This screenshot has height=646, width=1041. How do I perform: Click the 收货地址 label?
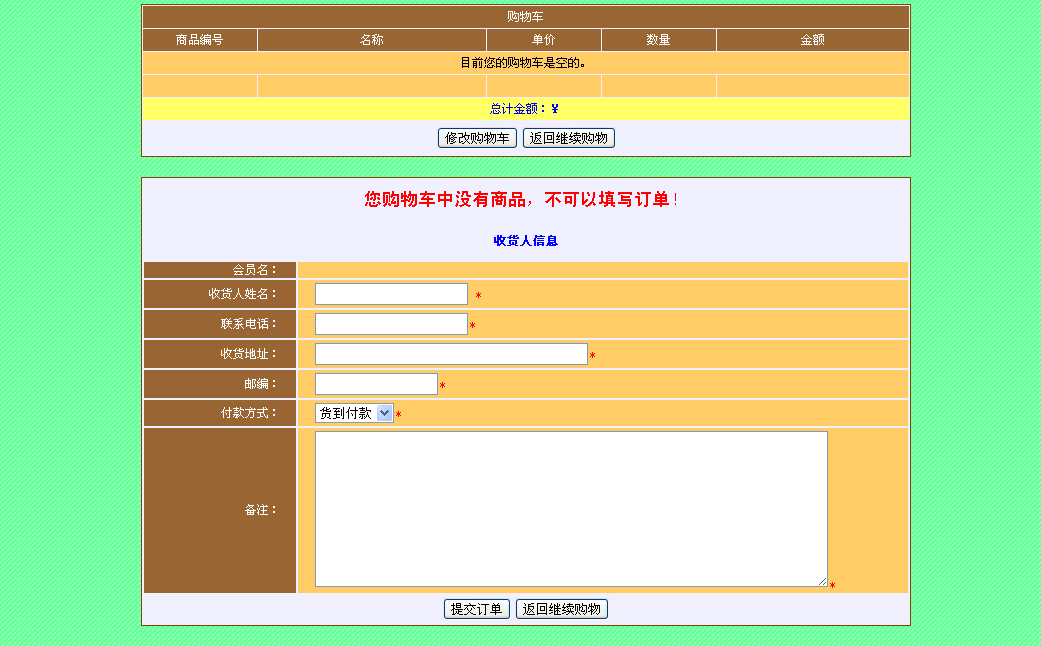249,354
